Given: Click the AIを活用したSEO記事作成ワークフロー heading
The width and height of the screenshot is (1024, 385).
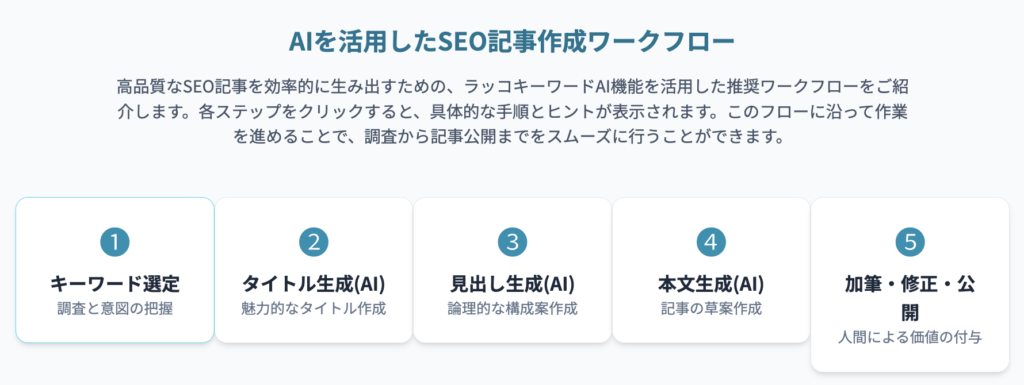Looking at the screenshot, I should click(512, 42).
